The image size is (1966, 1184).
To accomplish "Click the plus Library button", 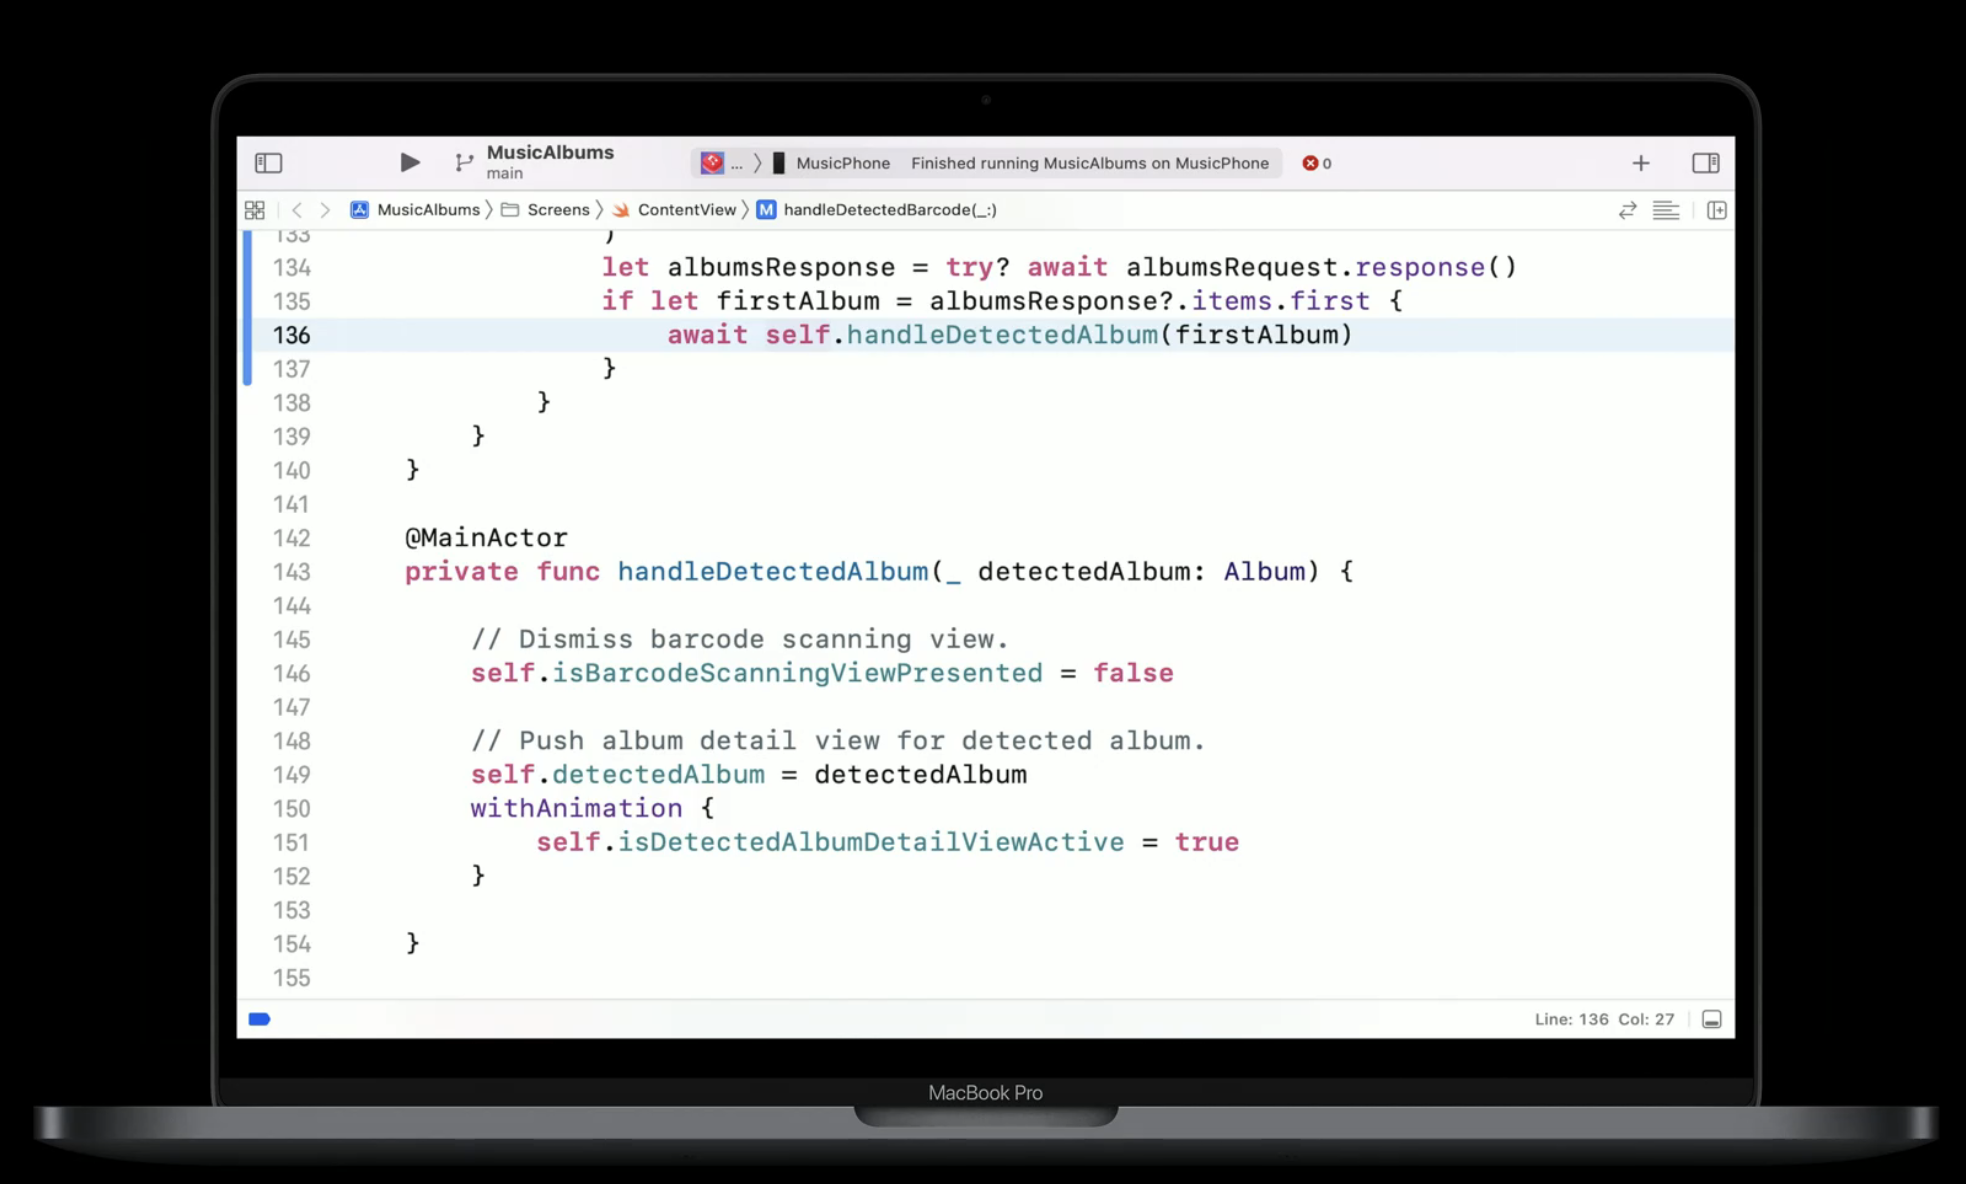I will click(1640, 163).
